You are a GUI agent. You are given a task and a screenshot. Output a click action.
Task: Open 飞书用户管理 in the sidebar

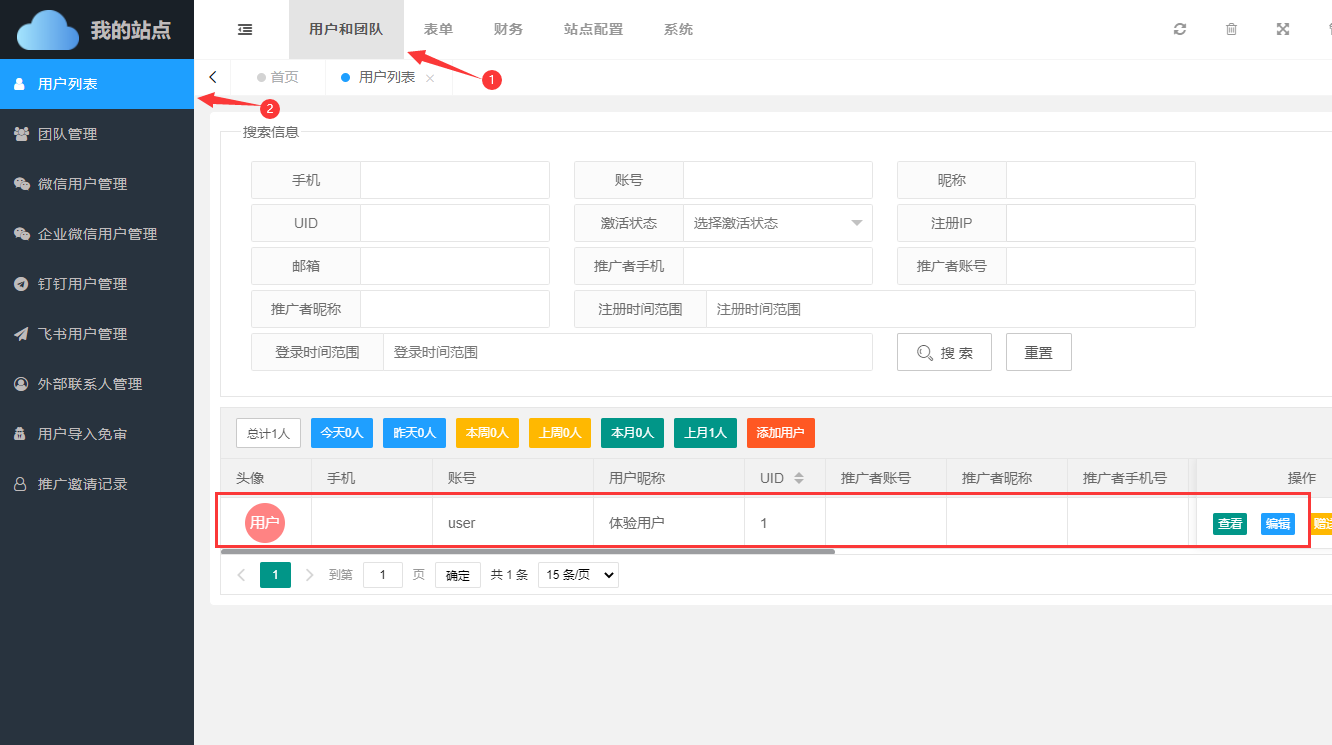point(82,334)
